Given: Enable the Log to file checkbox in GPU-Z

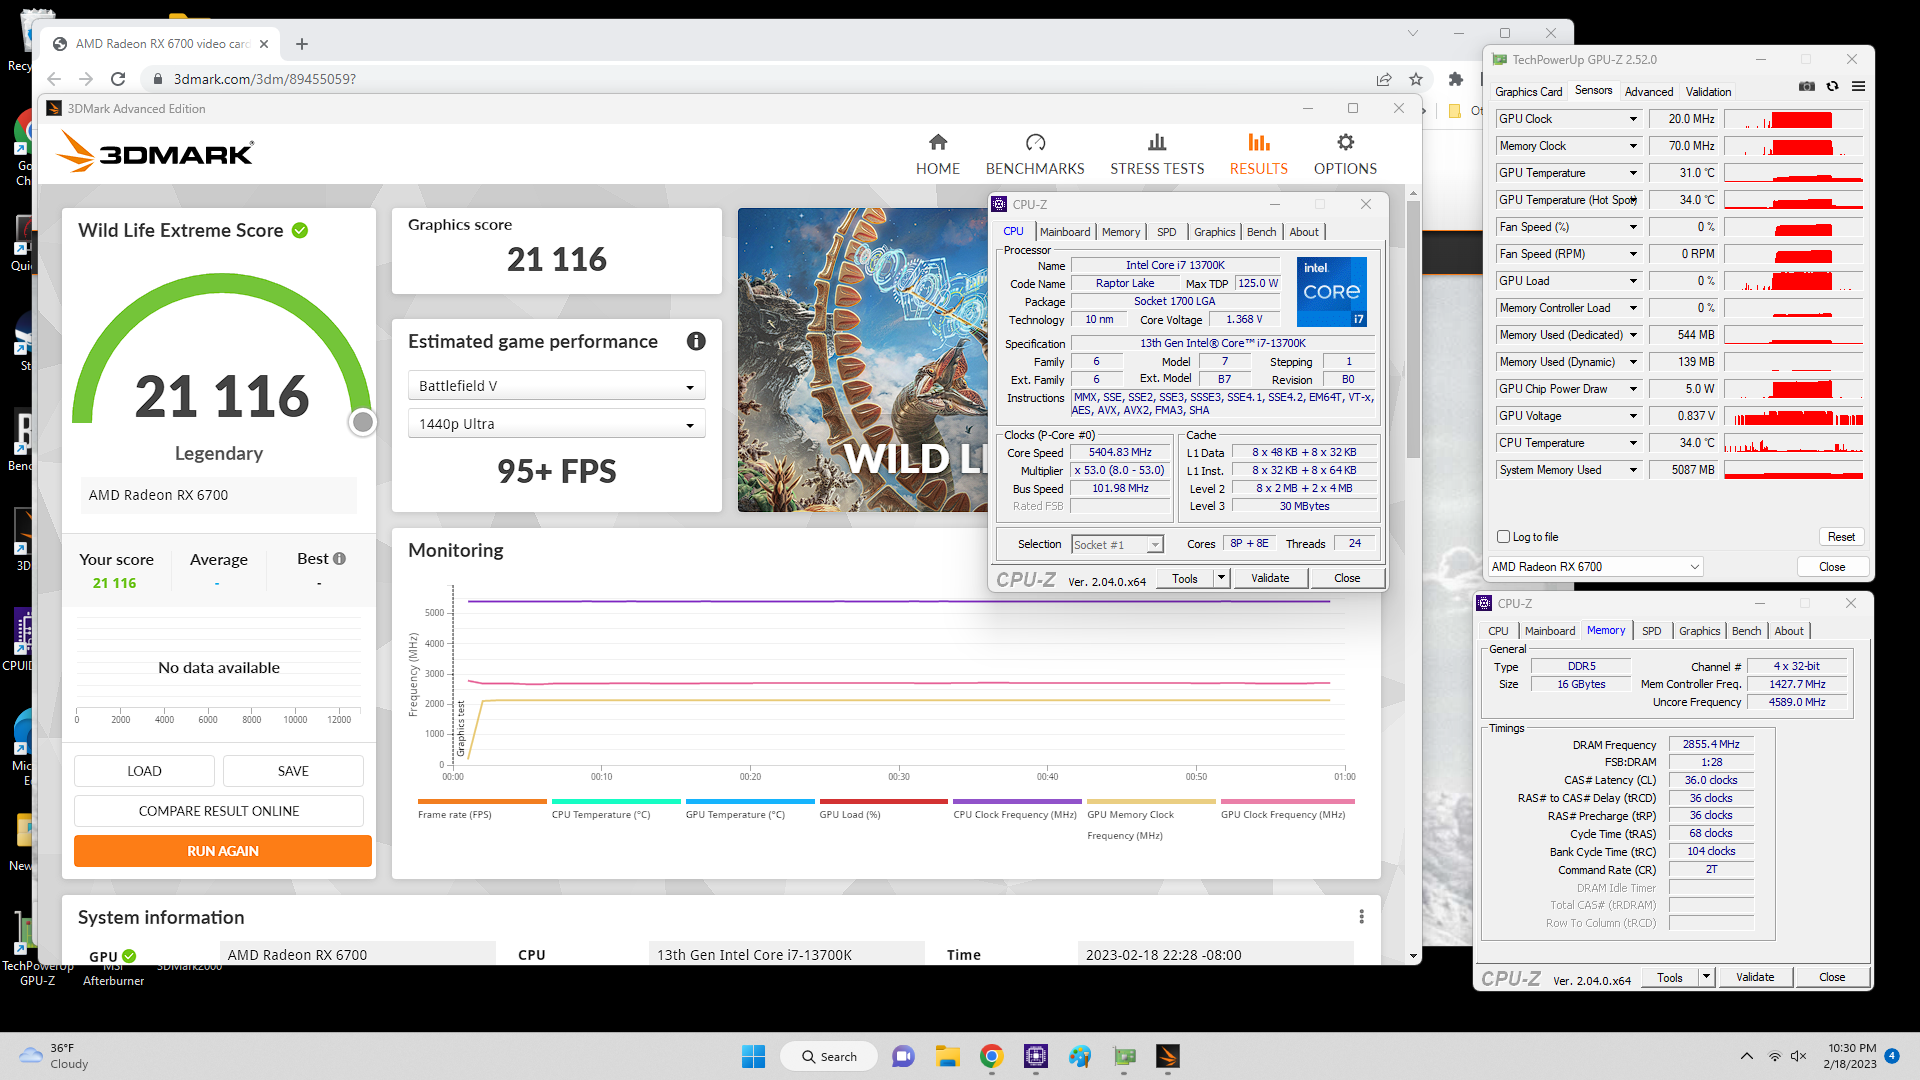Looking at the screenshot, I should click(x=1502, y=537).
